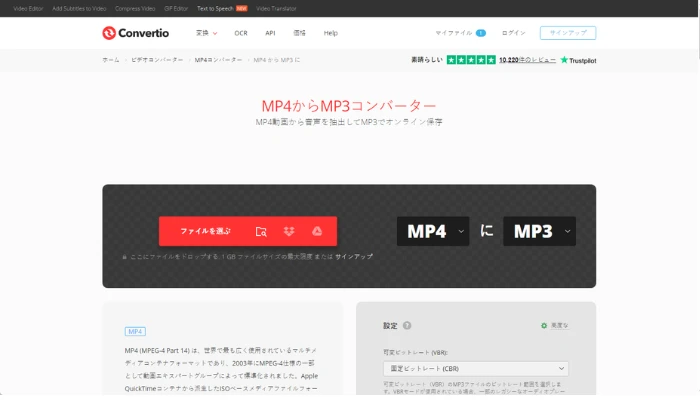Click the MP4からMP3コンバーター heading
Image resolution: width=700 pixels, height=400 pixels.
tap(349, 106)
